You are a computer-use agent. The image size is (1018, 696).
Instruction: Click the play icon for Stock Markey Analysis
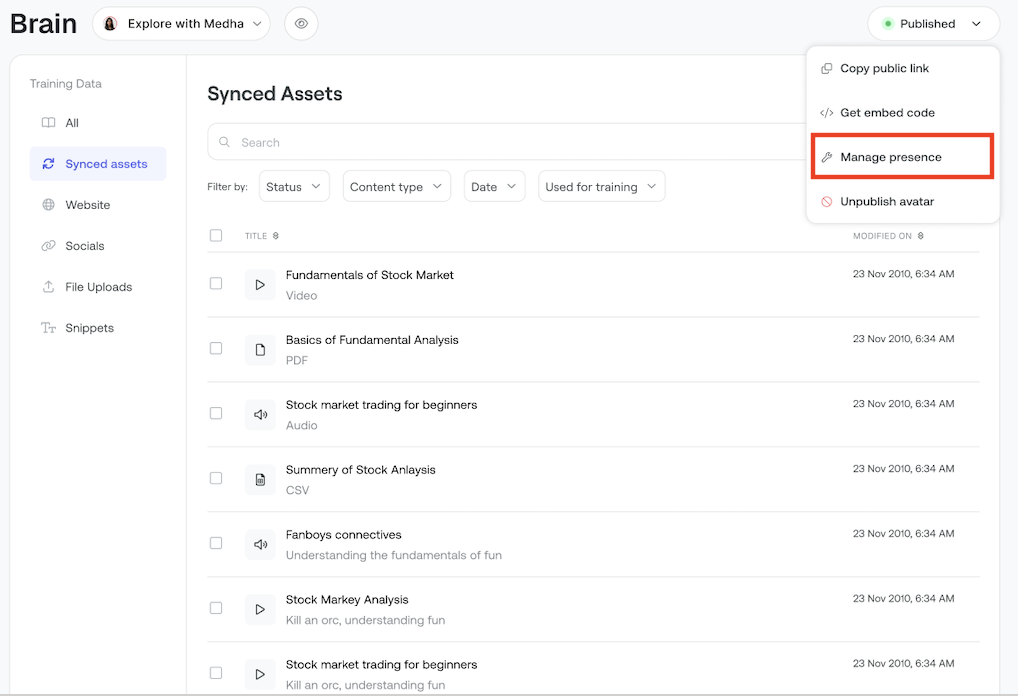click(260, 610)
